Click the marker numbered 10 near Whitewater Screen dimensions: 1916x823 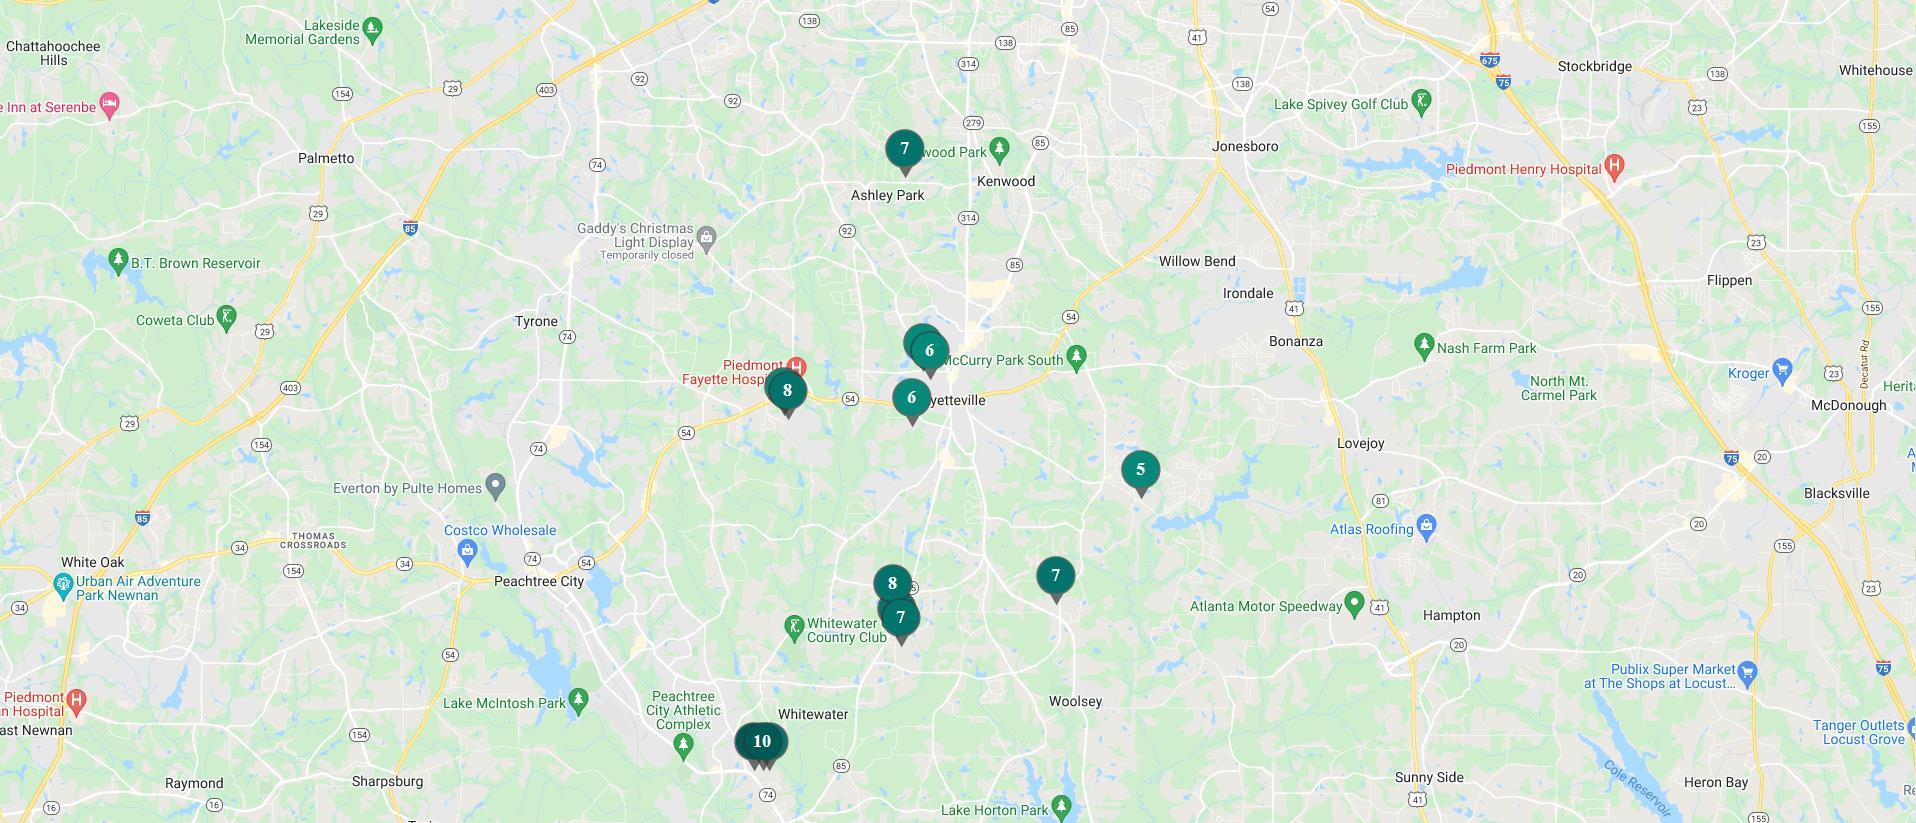(x=762, y=743)
